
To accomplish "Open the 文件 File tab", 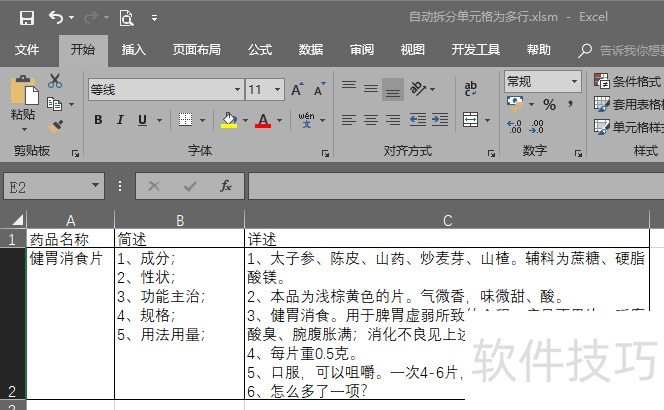I will (27, 50).
